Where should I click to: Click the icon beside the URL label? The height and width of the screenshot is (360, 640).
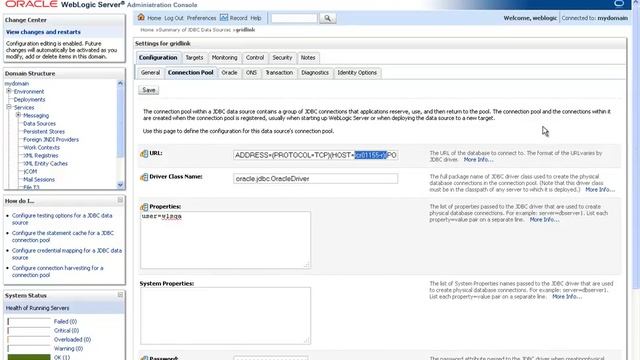tap(144, 154)
